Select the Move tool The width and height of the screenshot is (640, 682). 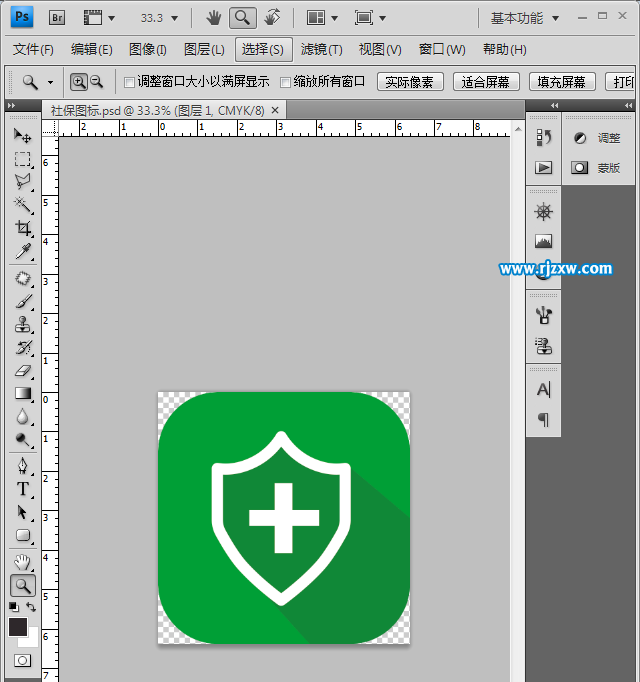pyautogui.click(x=23, y=135)
